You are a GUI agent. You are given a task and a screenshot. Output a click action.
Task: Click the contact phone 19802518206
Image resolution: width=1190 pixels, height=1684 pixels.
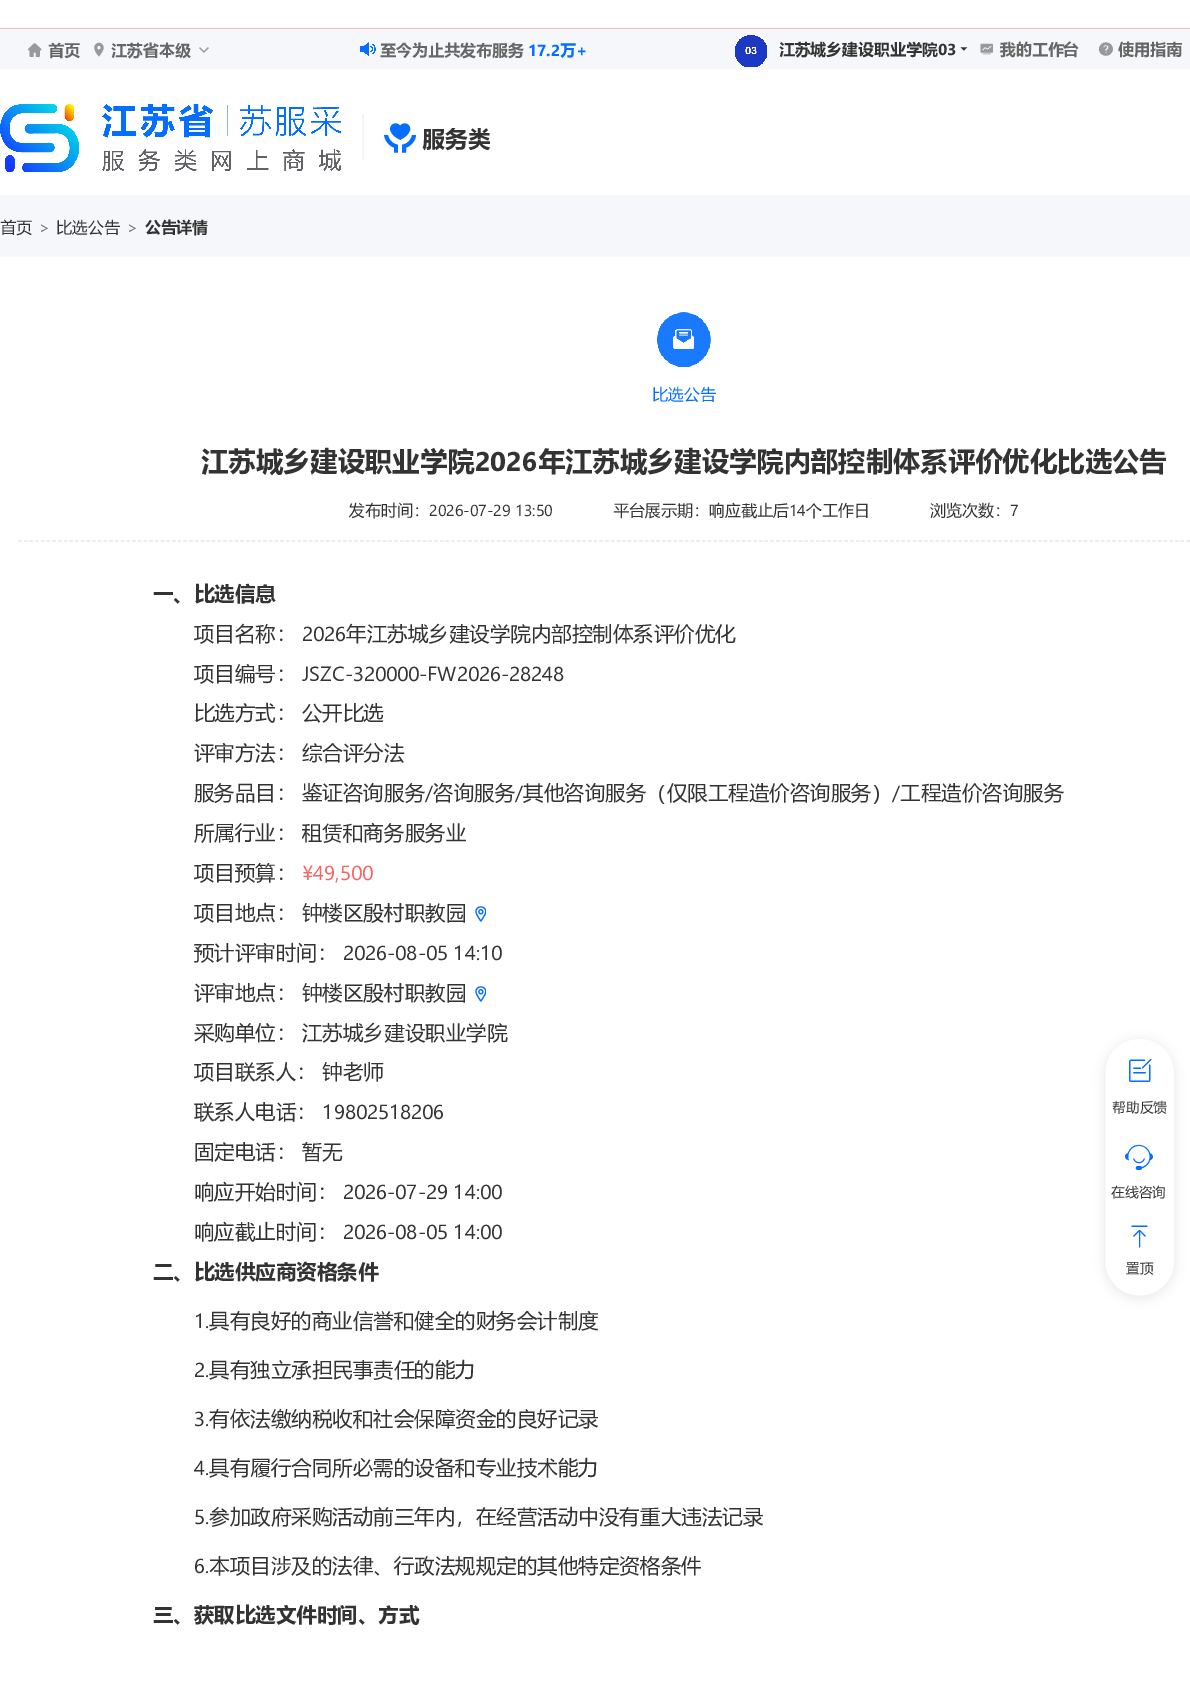pos(383,1112)
